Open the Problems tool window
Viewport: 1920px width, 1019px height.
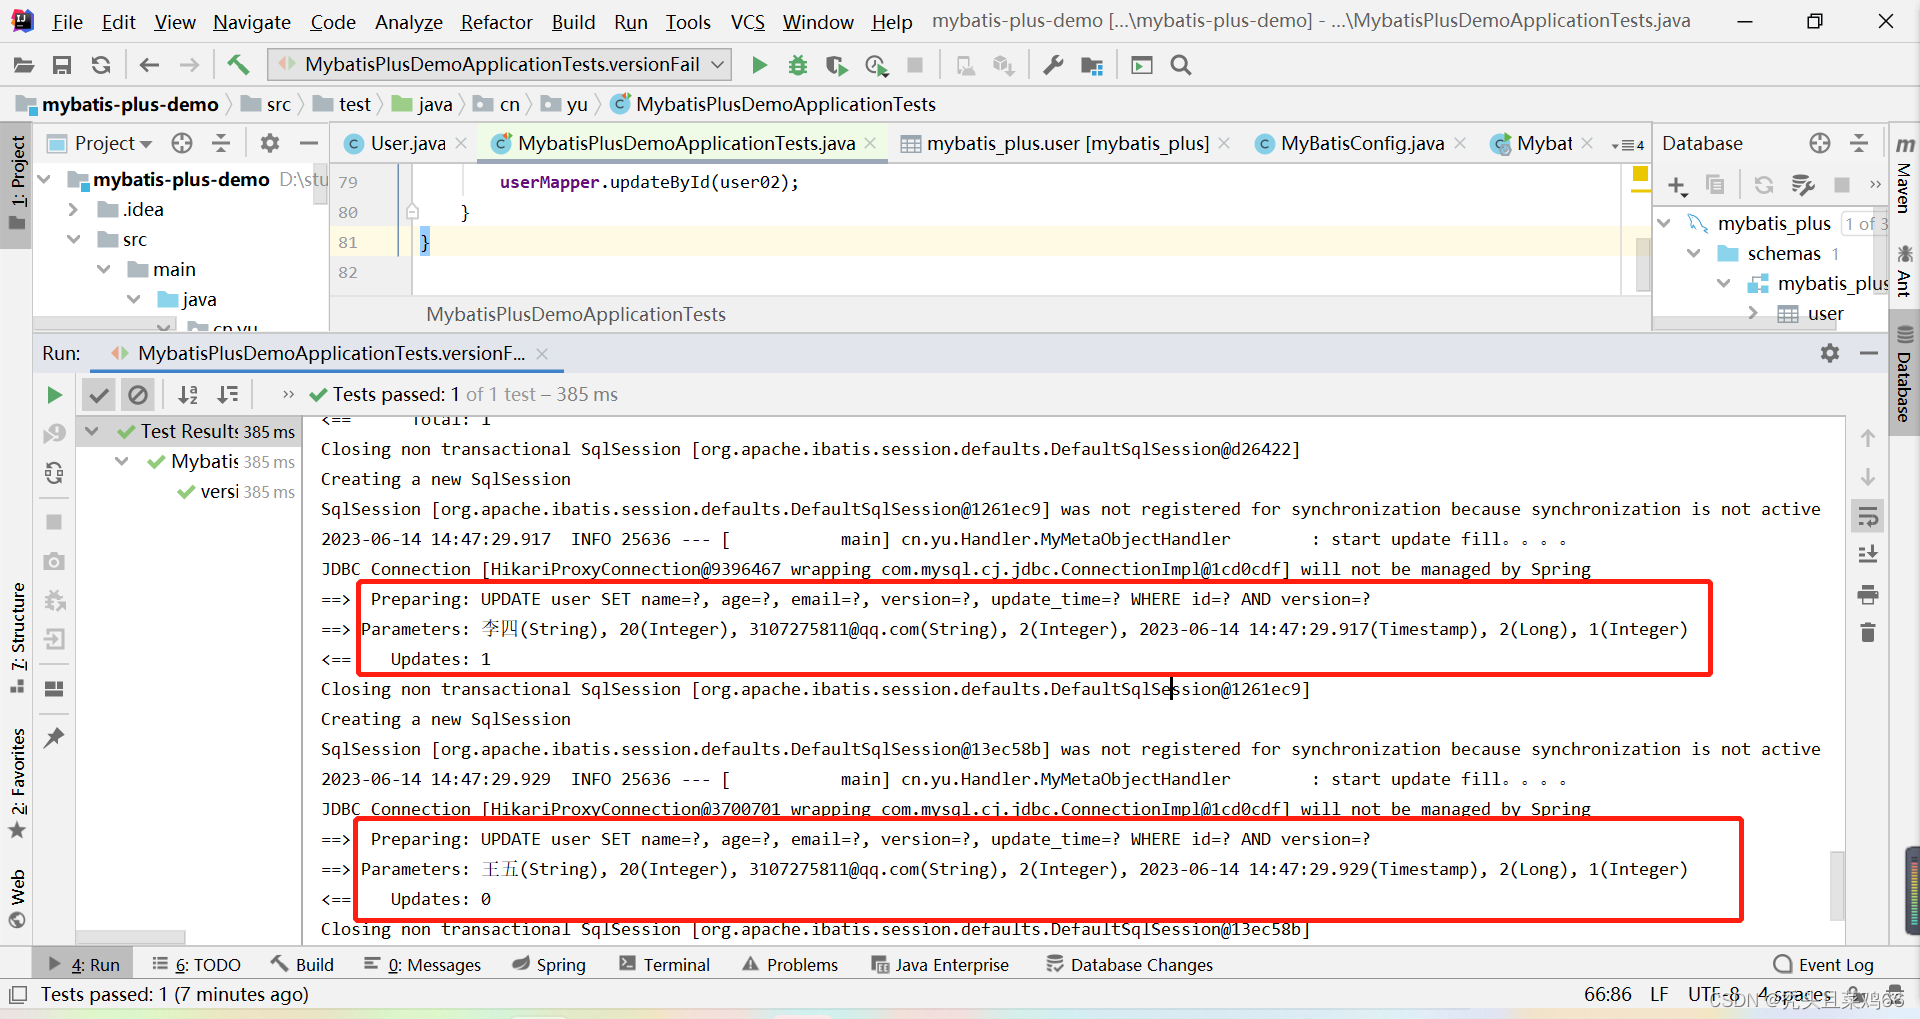[790, 965]
